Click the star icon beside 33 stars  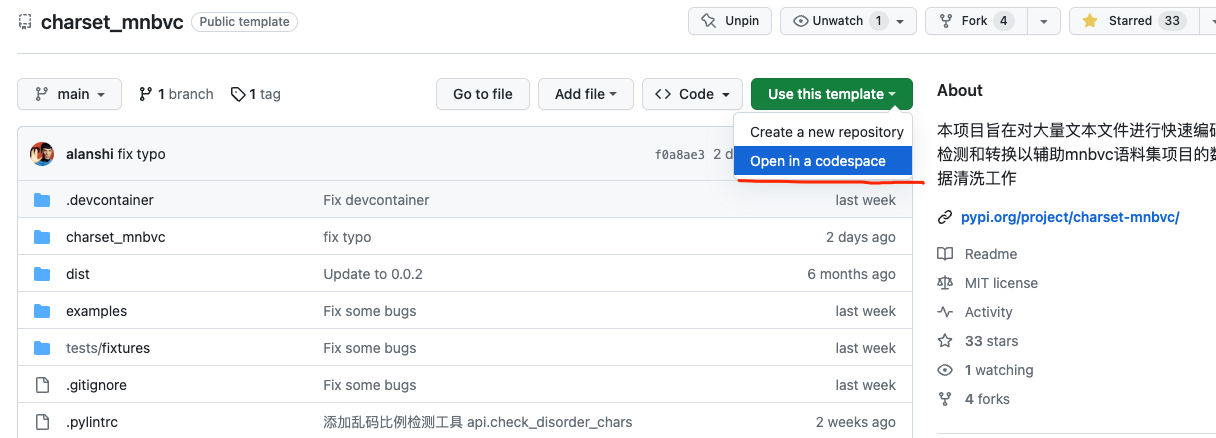[945, 341]
